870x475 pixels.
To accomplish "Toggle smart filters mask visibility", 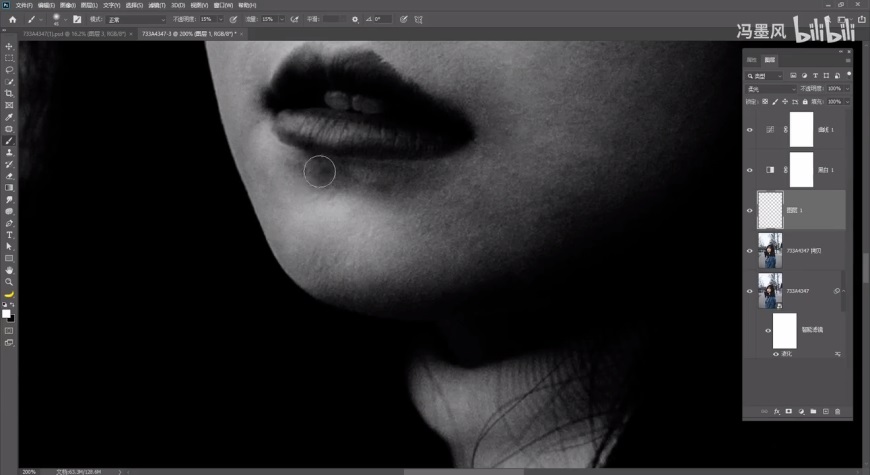I will 768,331.
